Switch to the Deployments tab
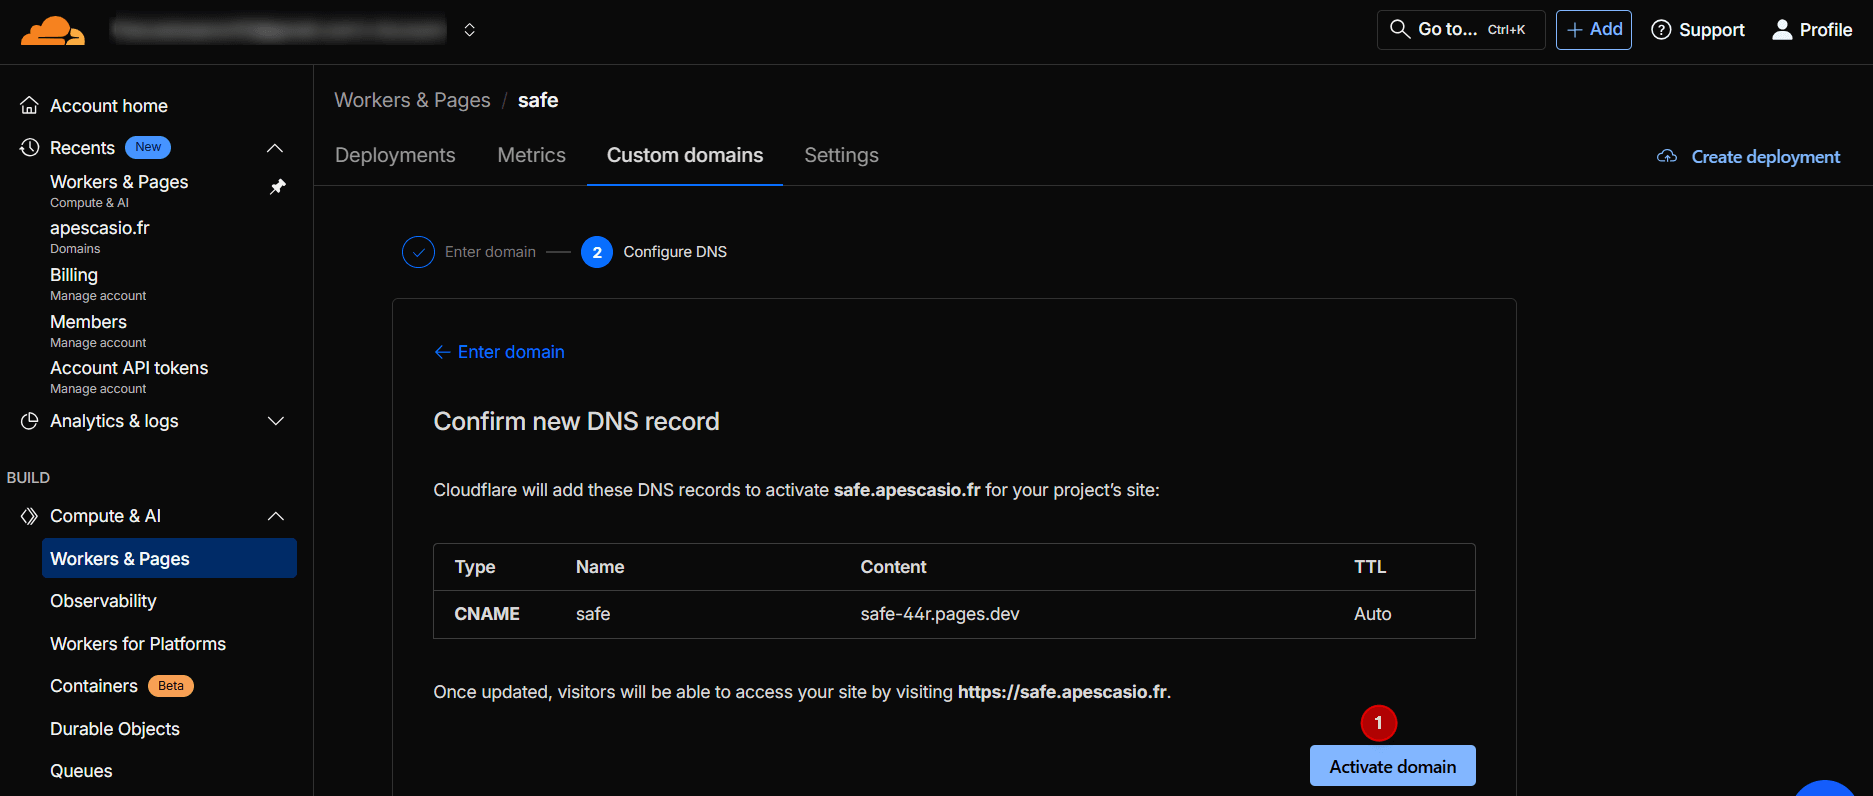The height and width of the screenshot is (796, 1873). coord(395,155)
